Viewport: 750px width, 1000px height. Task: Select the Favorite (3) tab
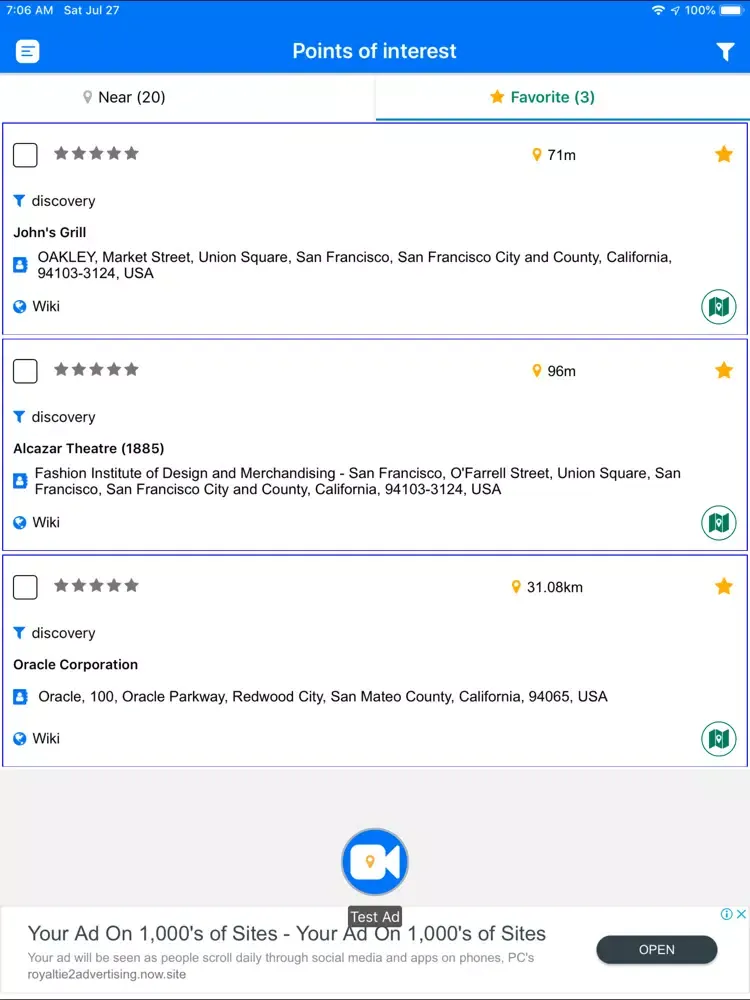pyautogui.click(x=542, y=97)
